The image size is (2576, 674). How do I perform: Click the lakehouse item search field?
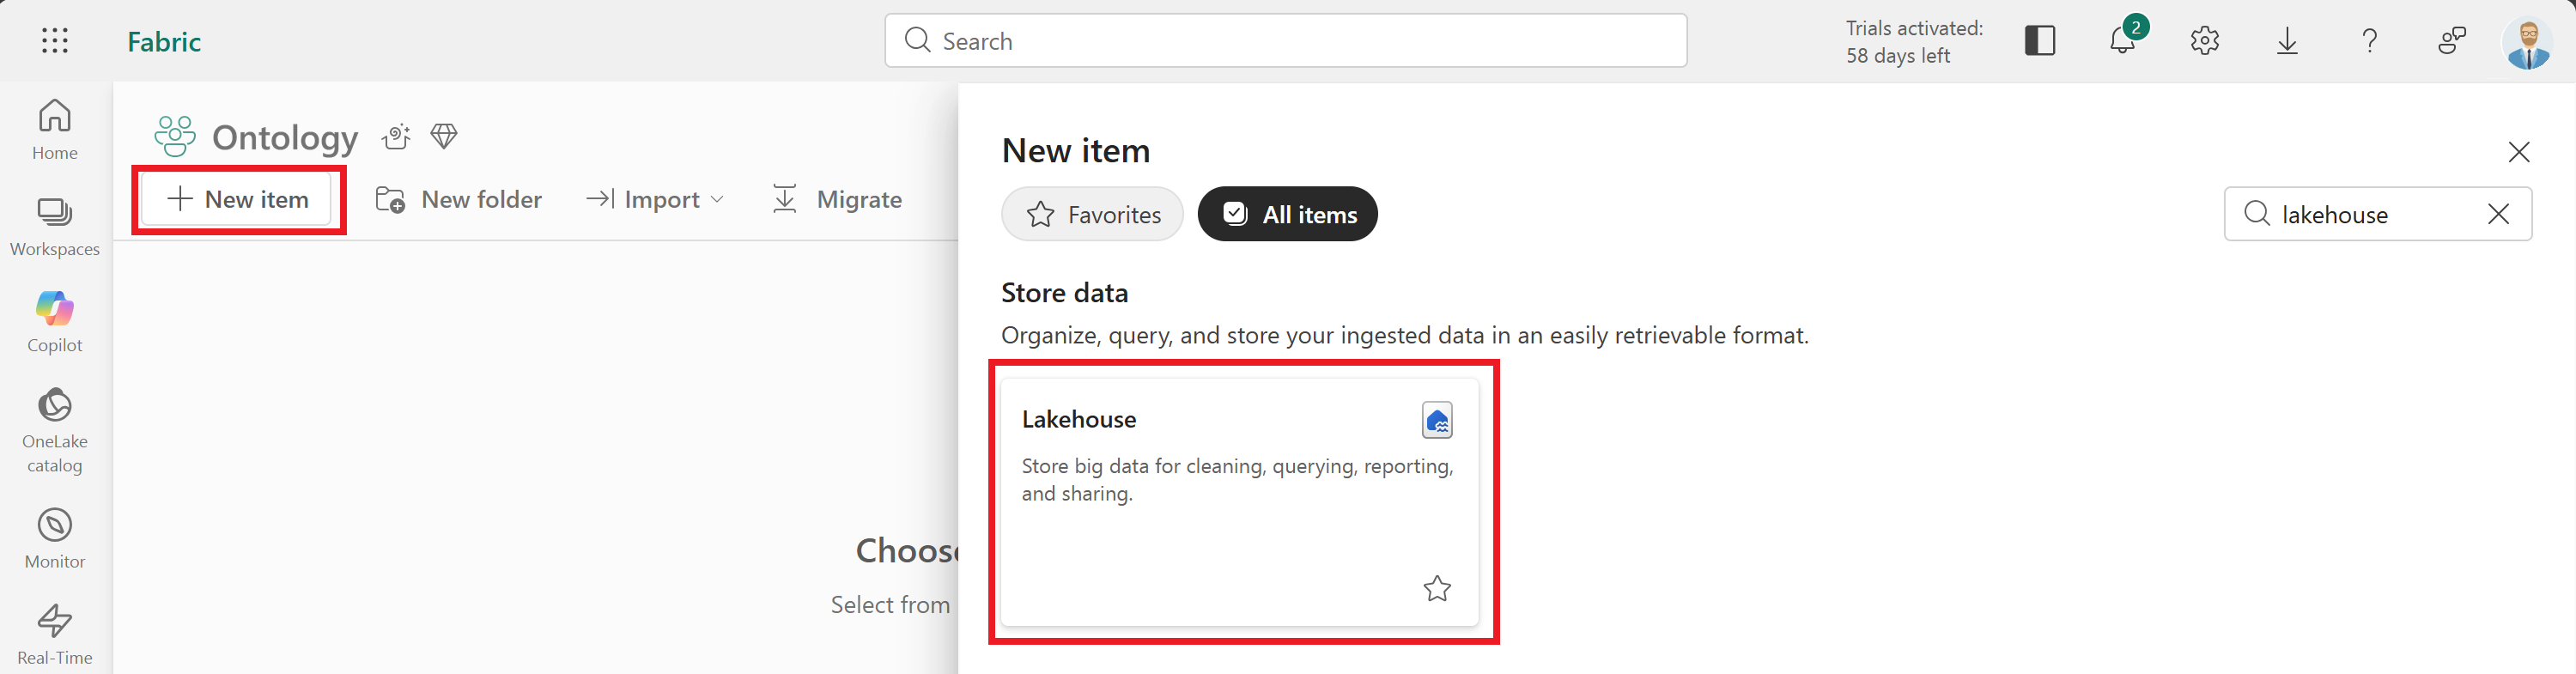point(2377,214)
